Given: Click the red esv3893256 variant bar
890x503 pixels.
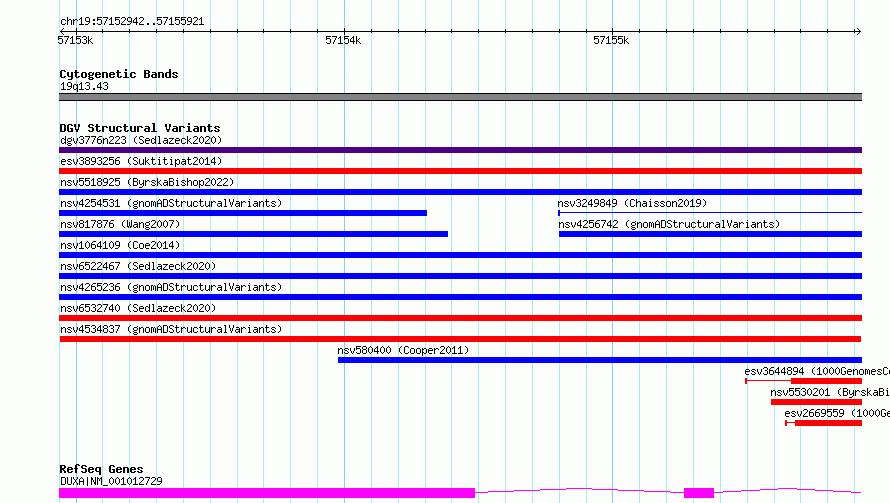Looking at the screenshot, I should pos(460,171).
